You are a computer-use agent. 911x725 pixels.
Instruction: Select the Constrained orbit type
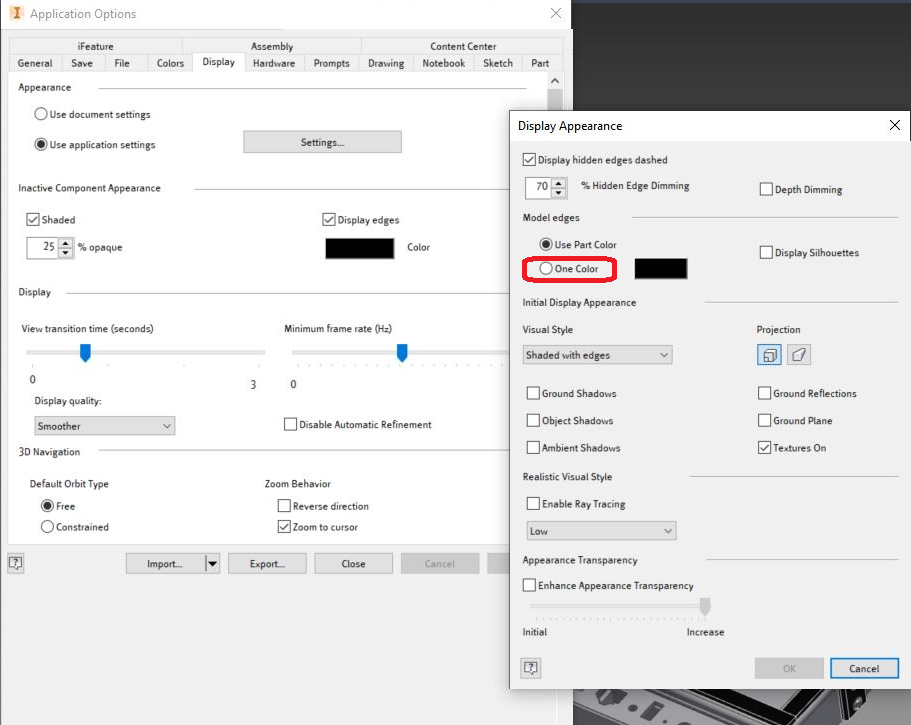coord(47,527)
